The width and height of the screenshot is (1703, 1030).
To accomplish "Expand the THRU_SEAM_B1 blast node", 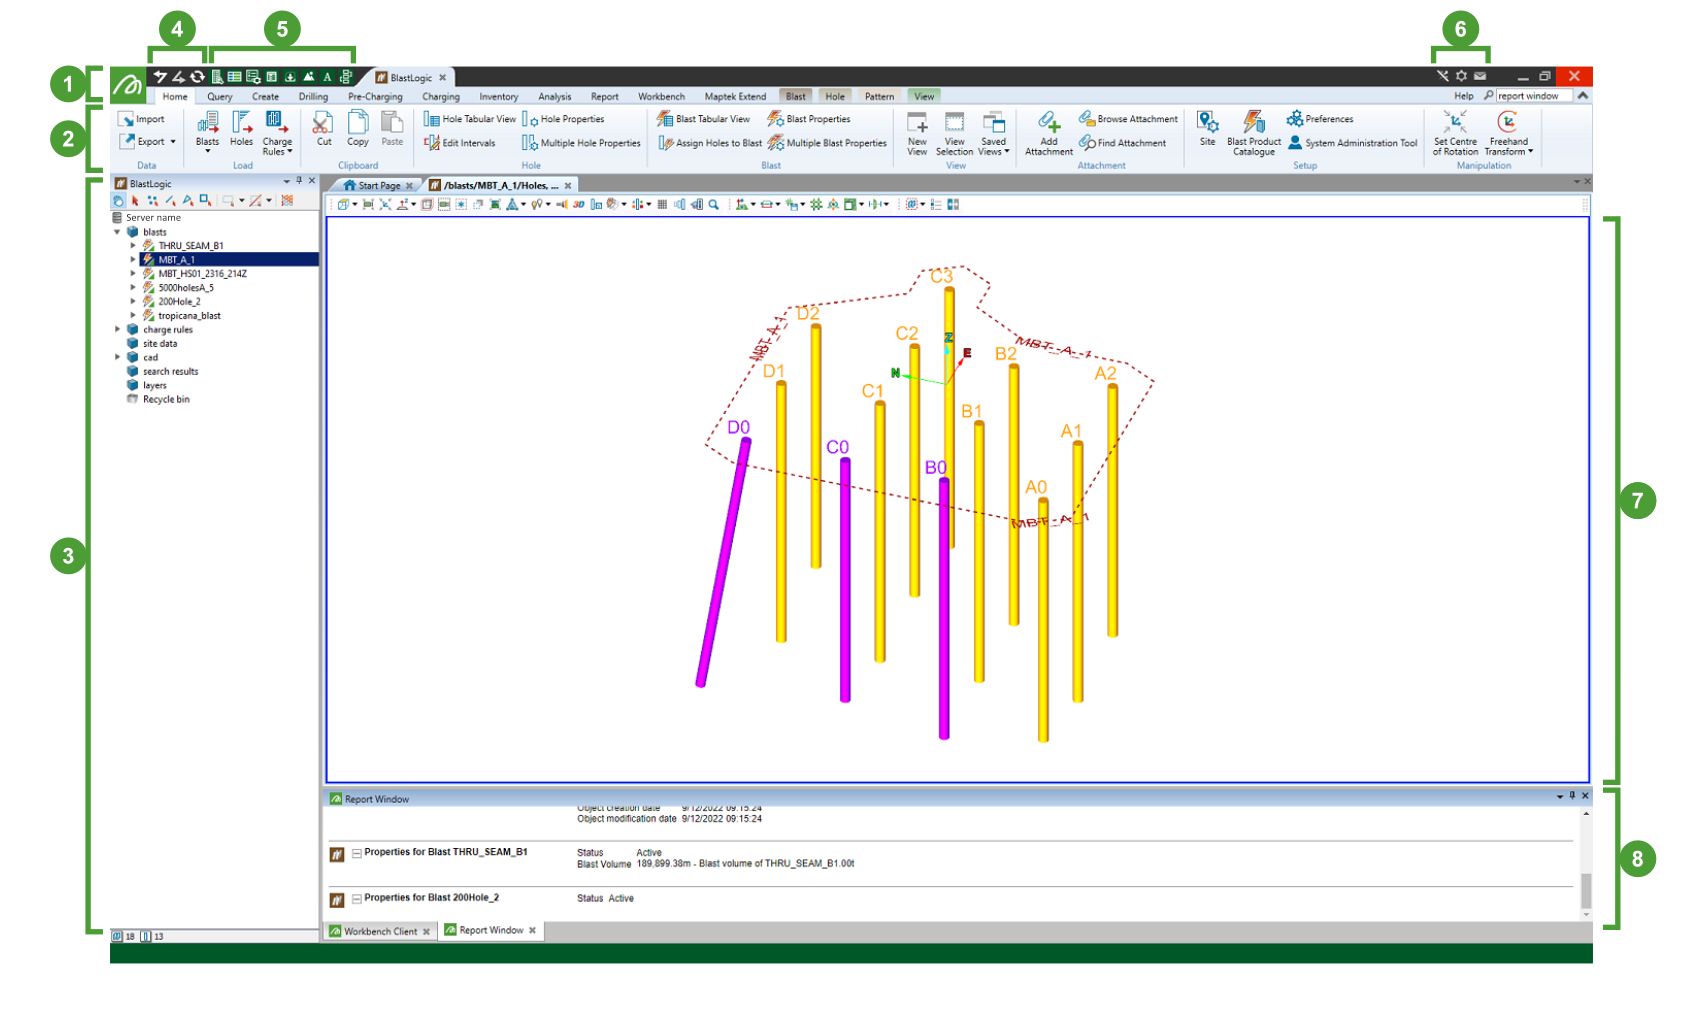I will [x=133, y=246].
